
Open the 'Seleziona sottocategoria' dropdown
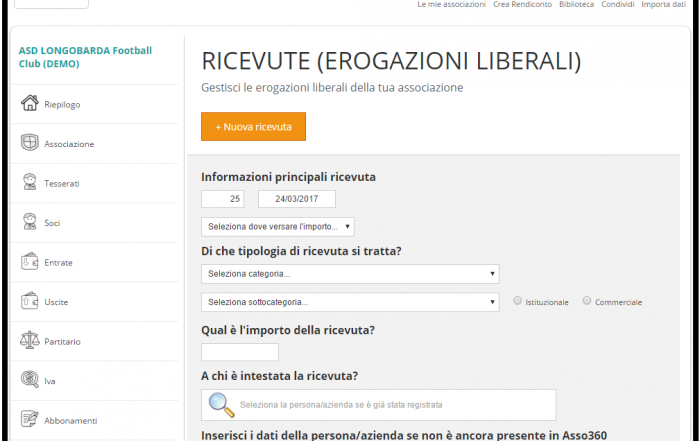click(x=350, y=302)
